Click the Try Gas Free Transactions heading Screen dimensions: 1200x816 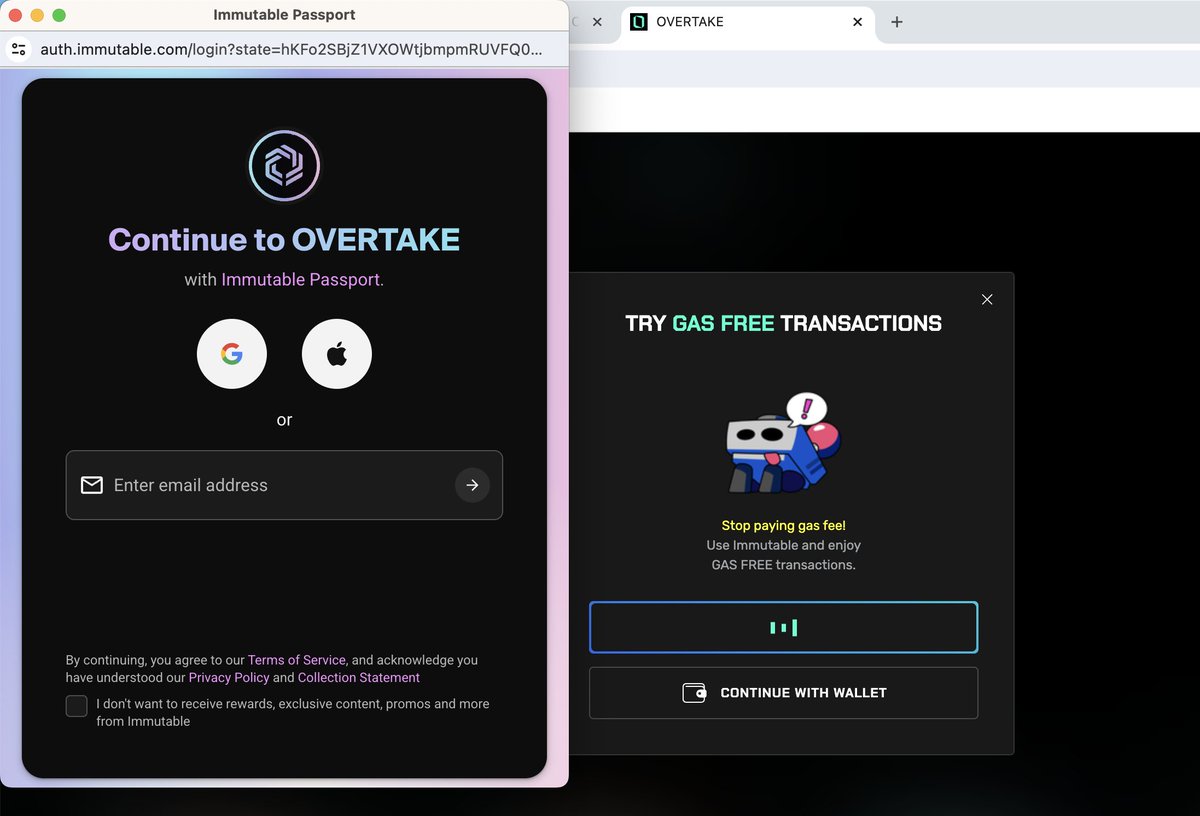[783, 323]
